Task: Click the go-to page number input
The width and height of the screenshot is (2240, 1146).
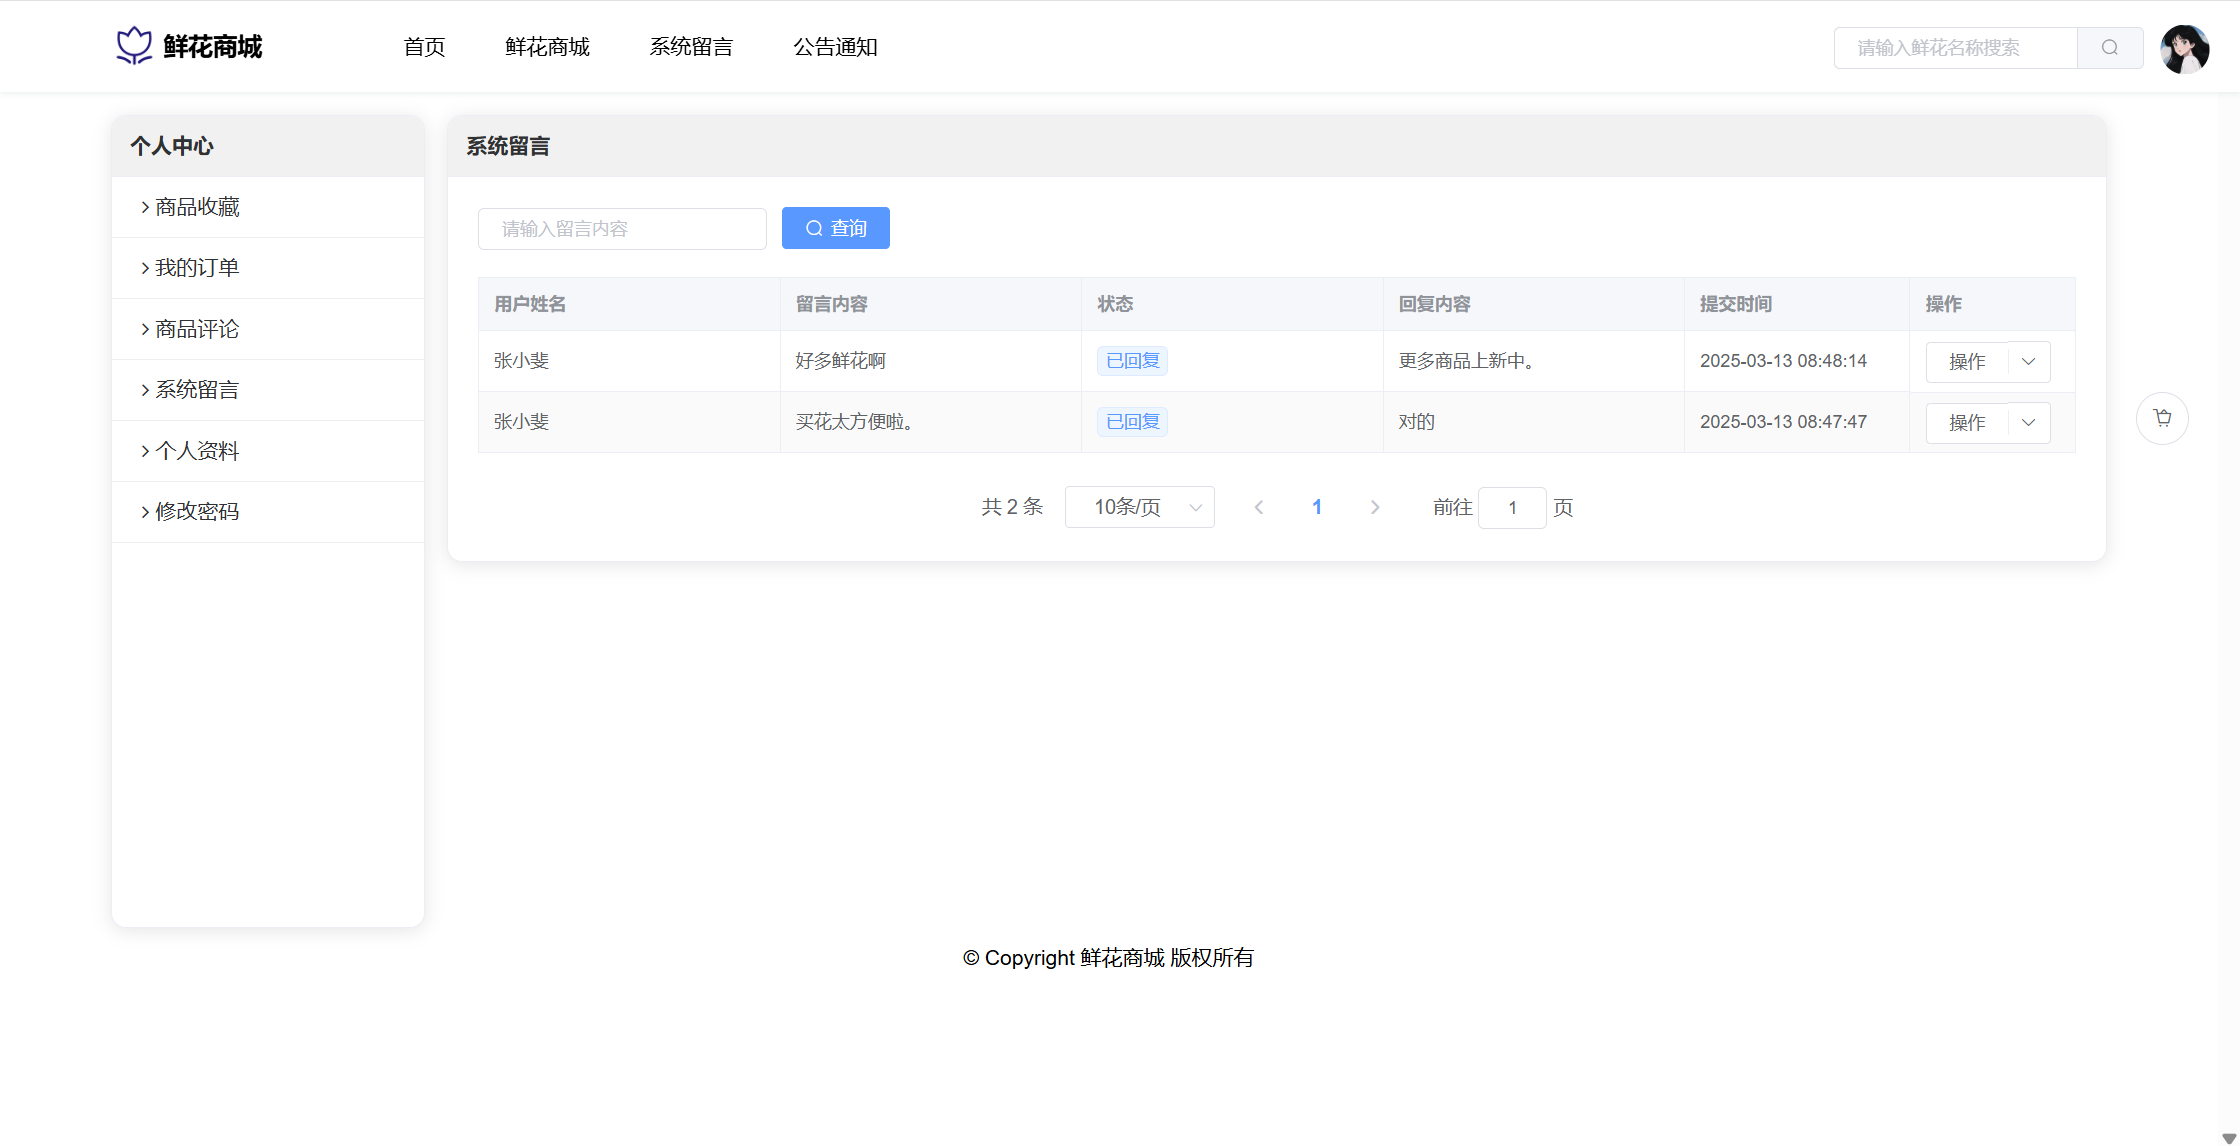Action: (x=1511, y=508)
